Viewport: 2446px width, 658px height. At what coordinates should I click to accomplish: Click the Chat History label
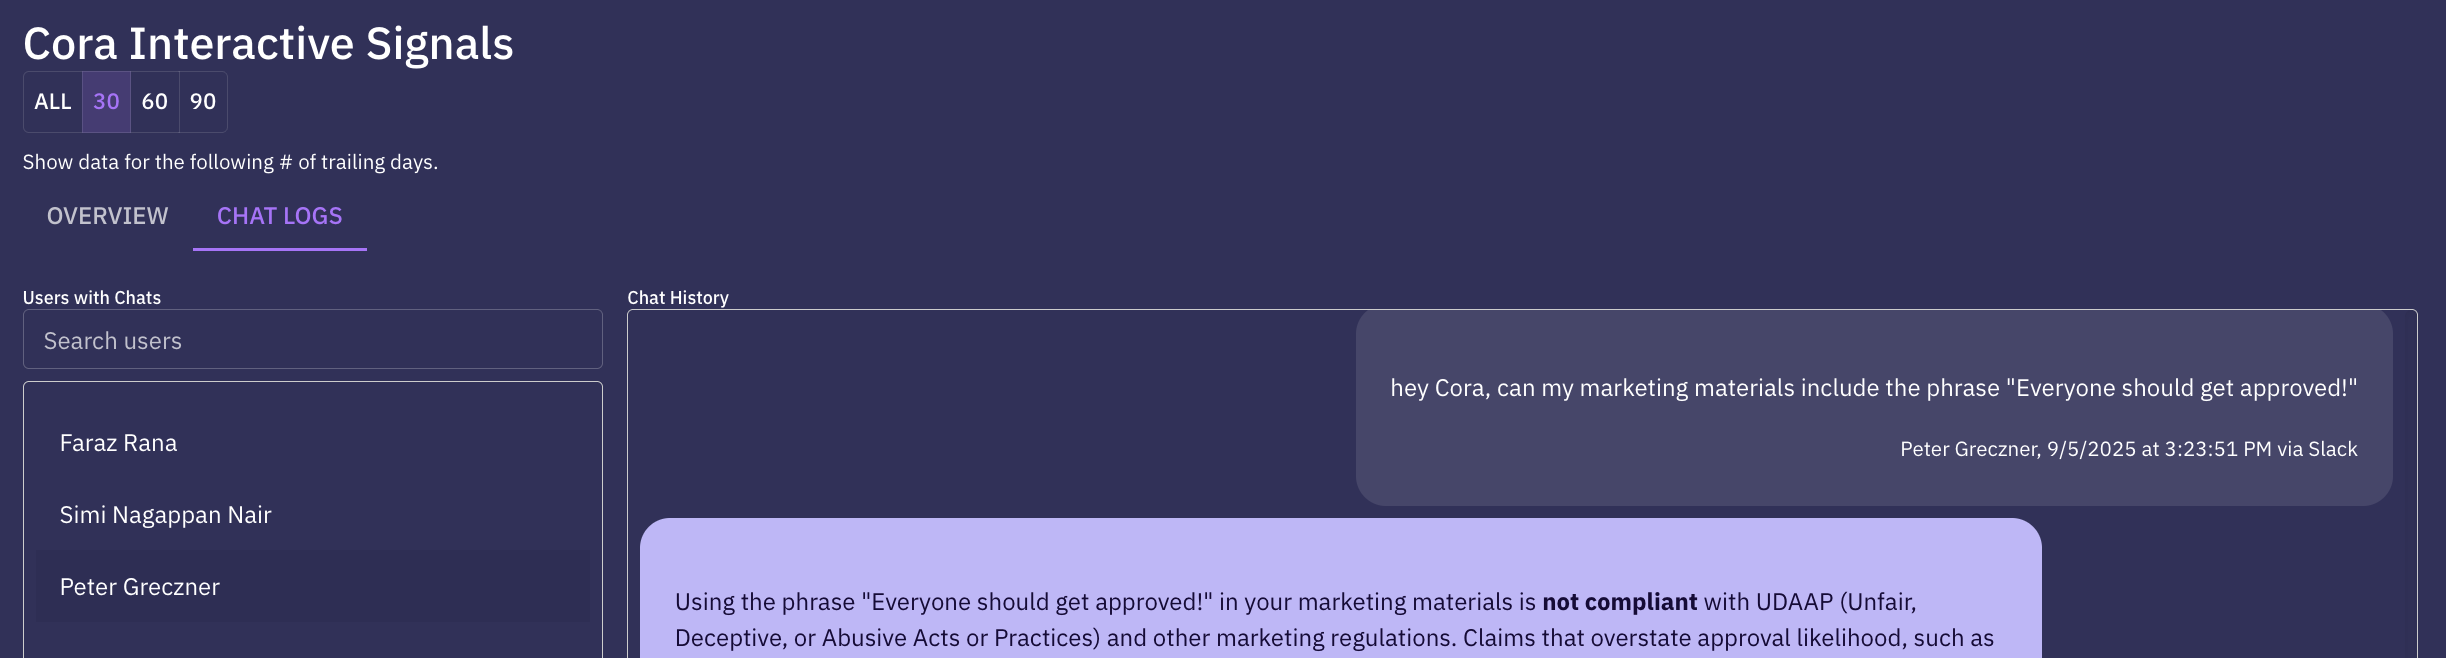677,298
